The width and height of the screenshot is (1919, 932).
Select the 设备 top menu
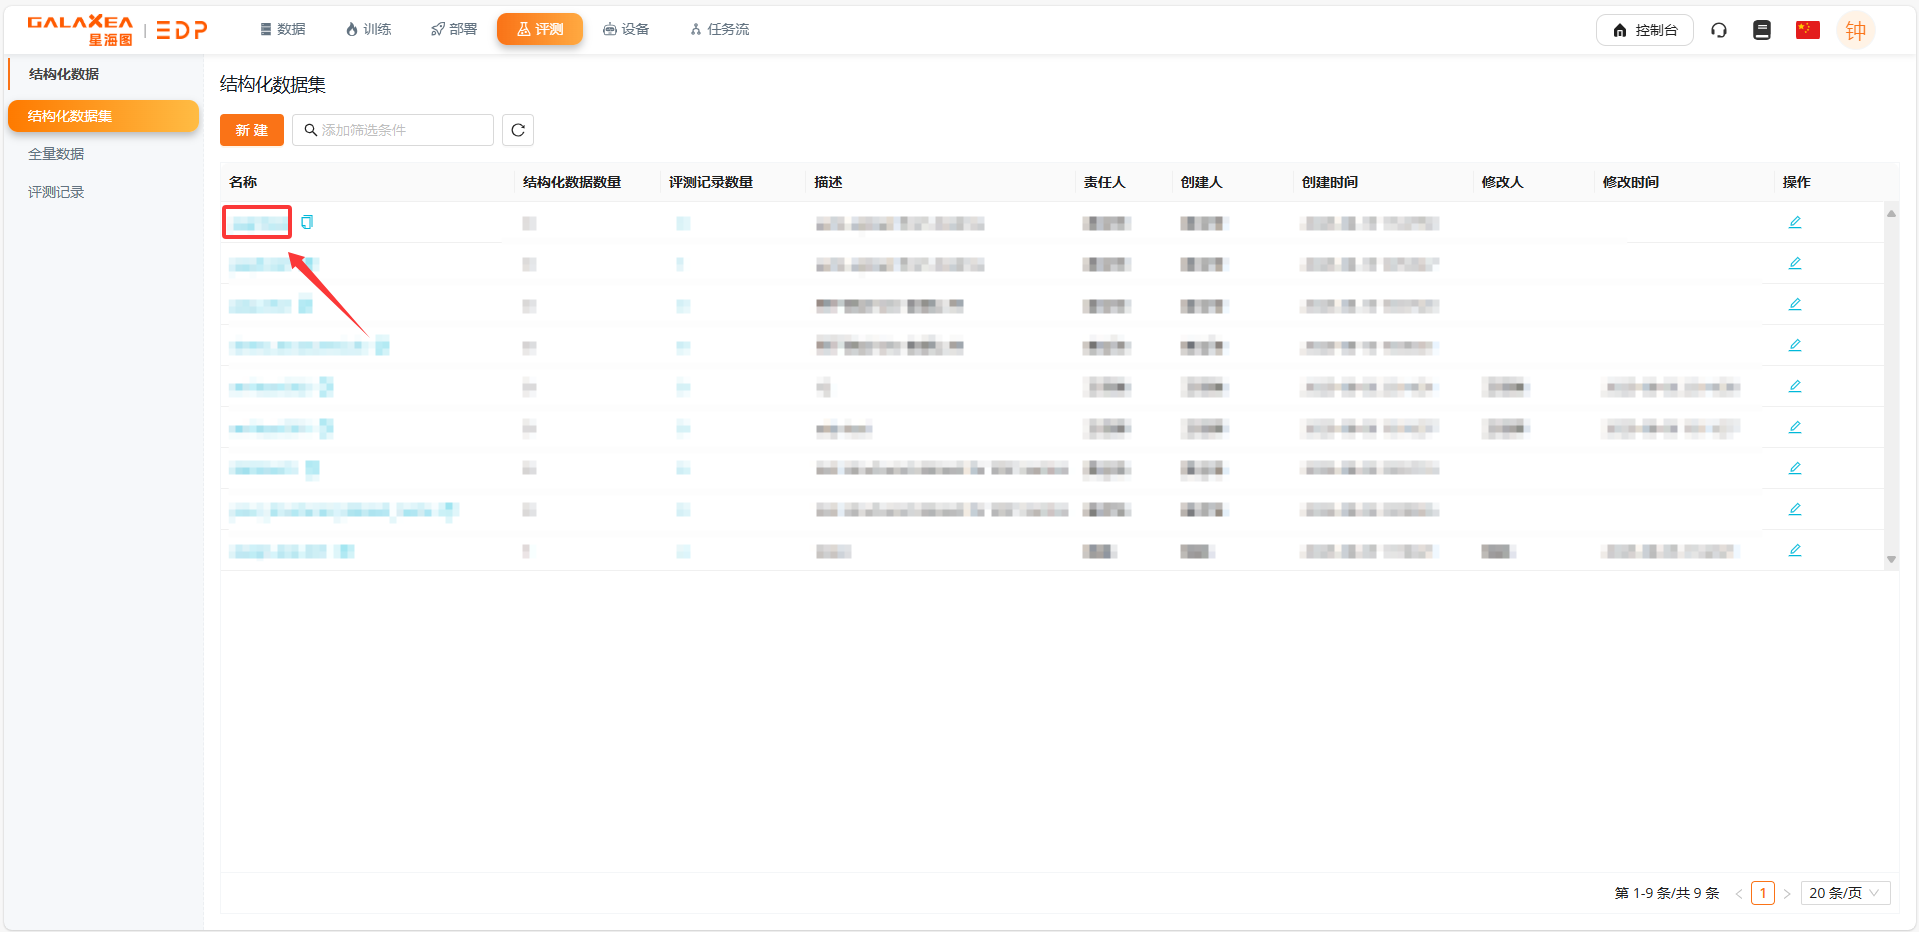point(626,30)
